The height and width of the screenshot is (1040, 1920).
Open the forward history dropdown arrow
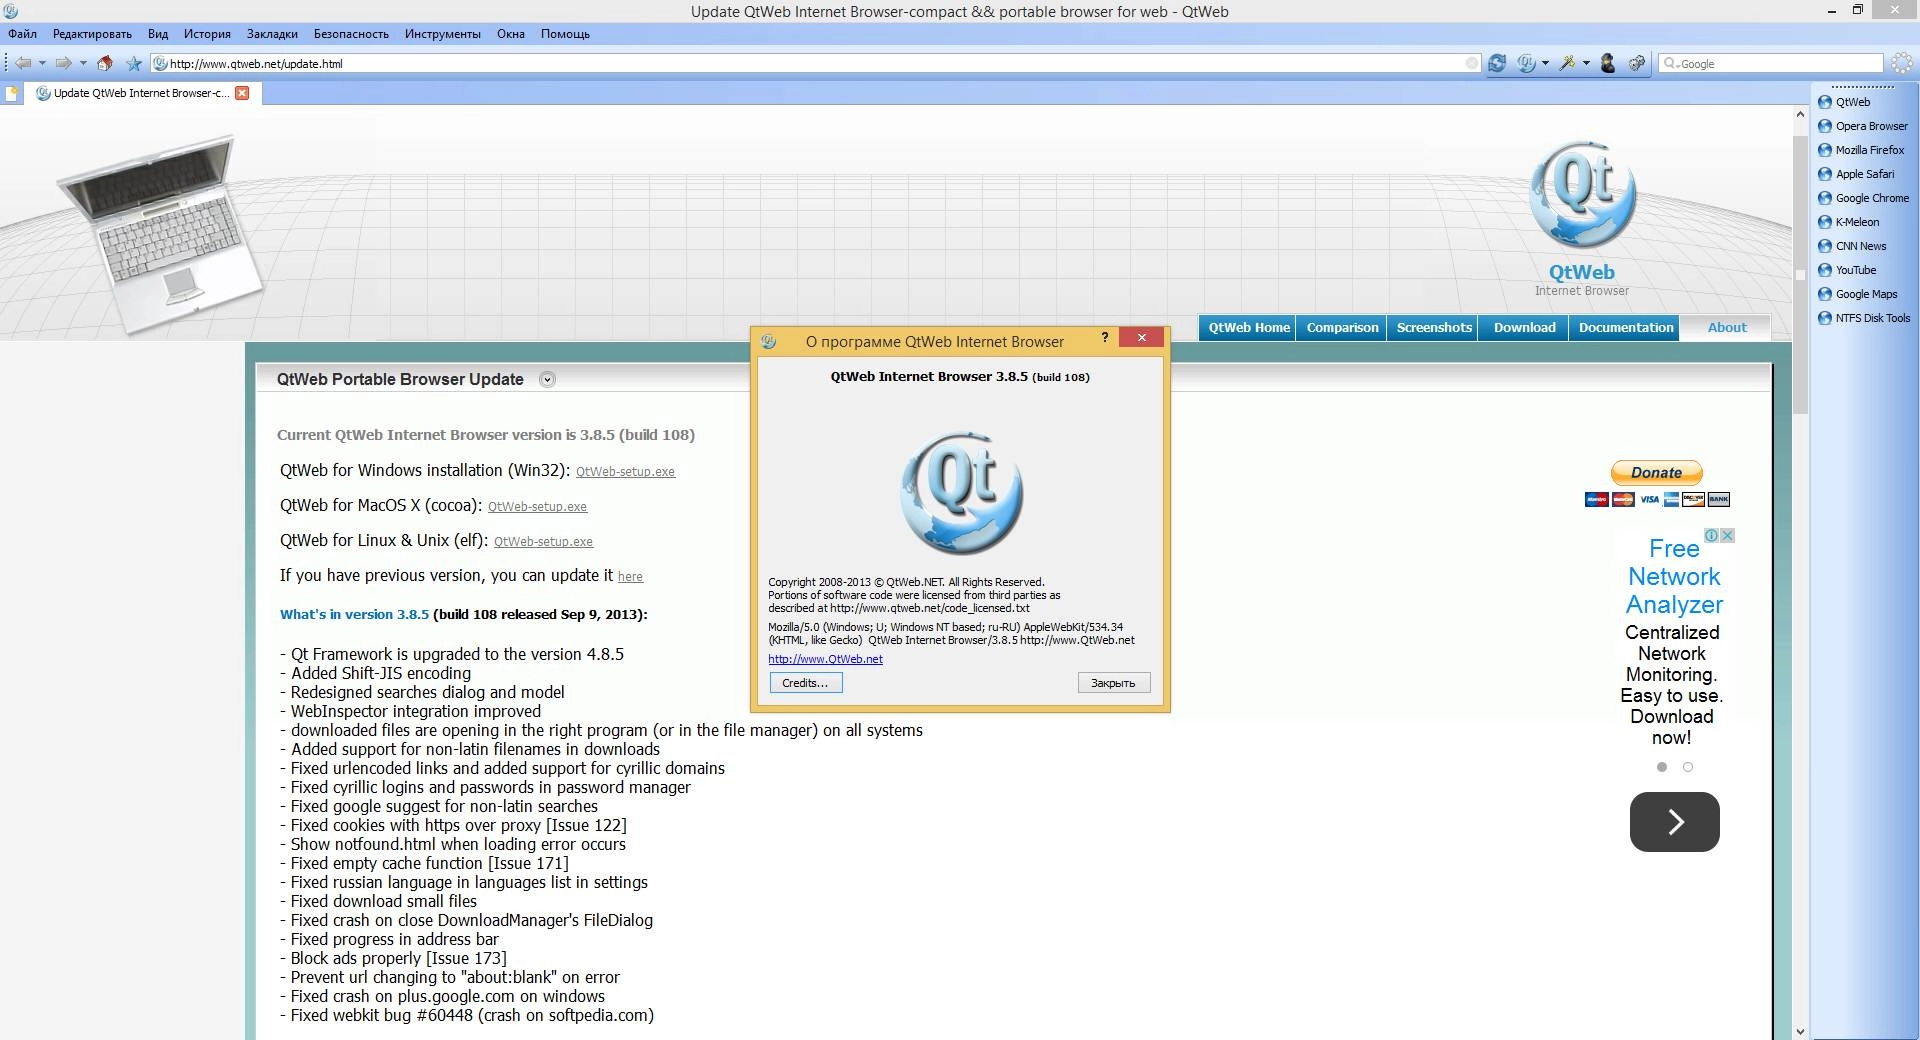83,63
